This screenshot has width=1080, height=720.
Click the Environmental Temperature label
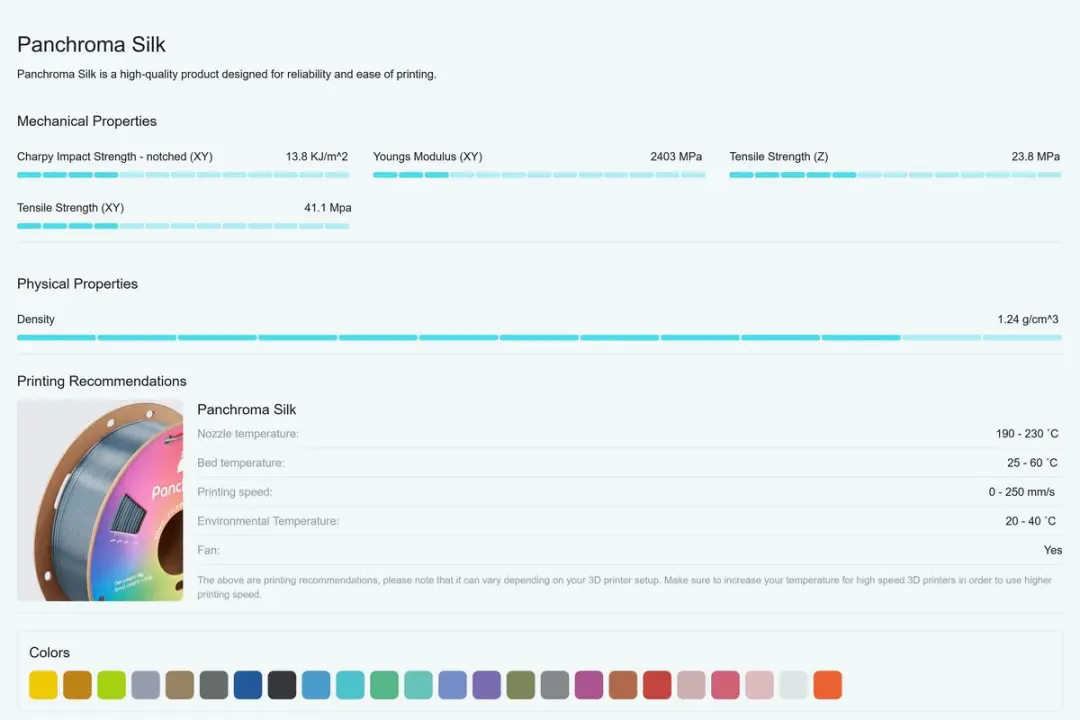click(268, 522)
